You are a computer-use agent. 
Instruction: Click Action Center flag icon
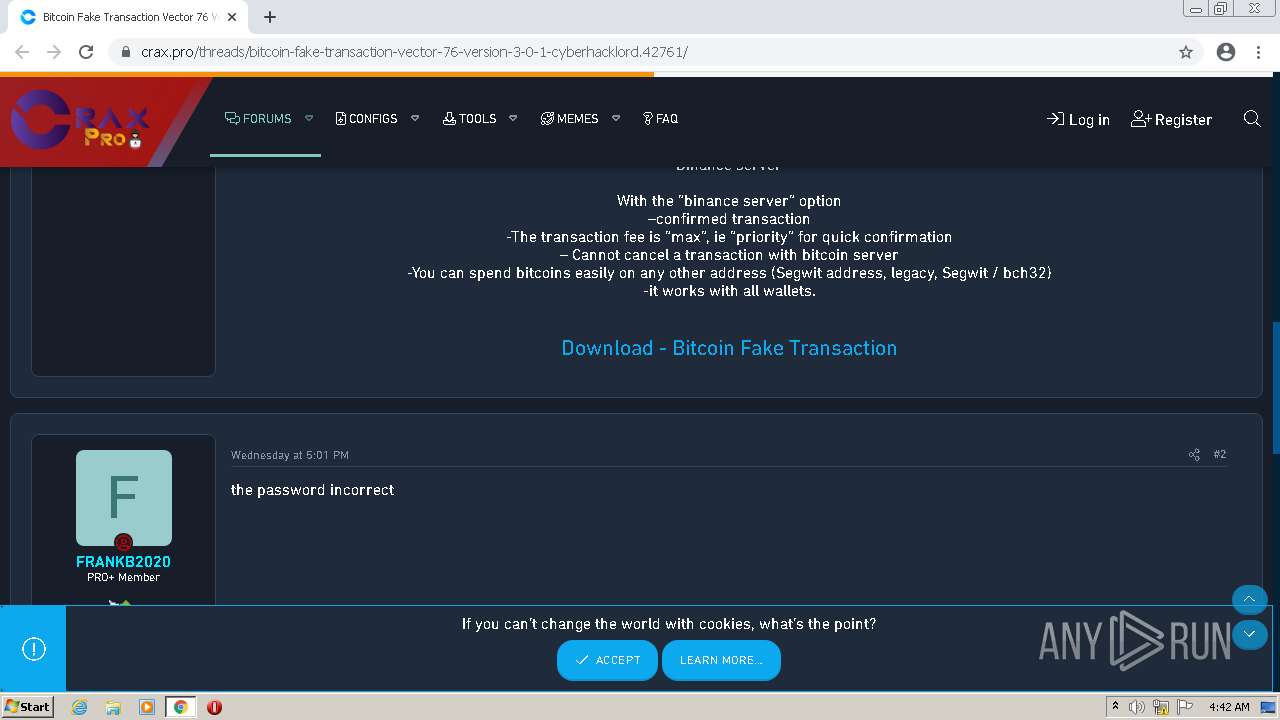coord(1185,707)
